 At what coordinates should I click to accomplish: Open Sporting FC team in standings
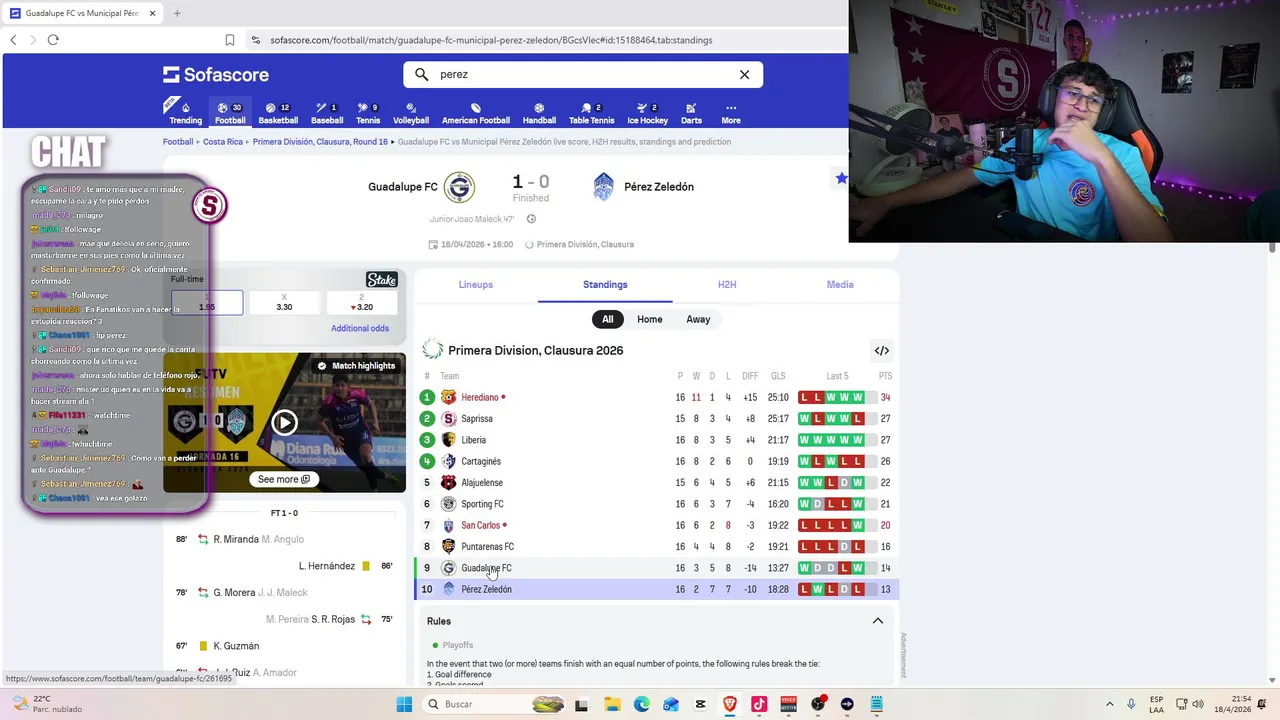pos(482,504)
